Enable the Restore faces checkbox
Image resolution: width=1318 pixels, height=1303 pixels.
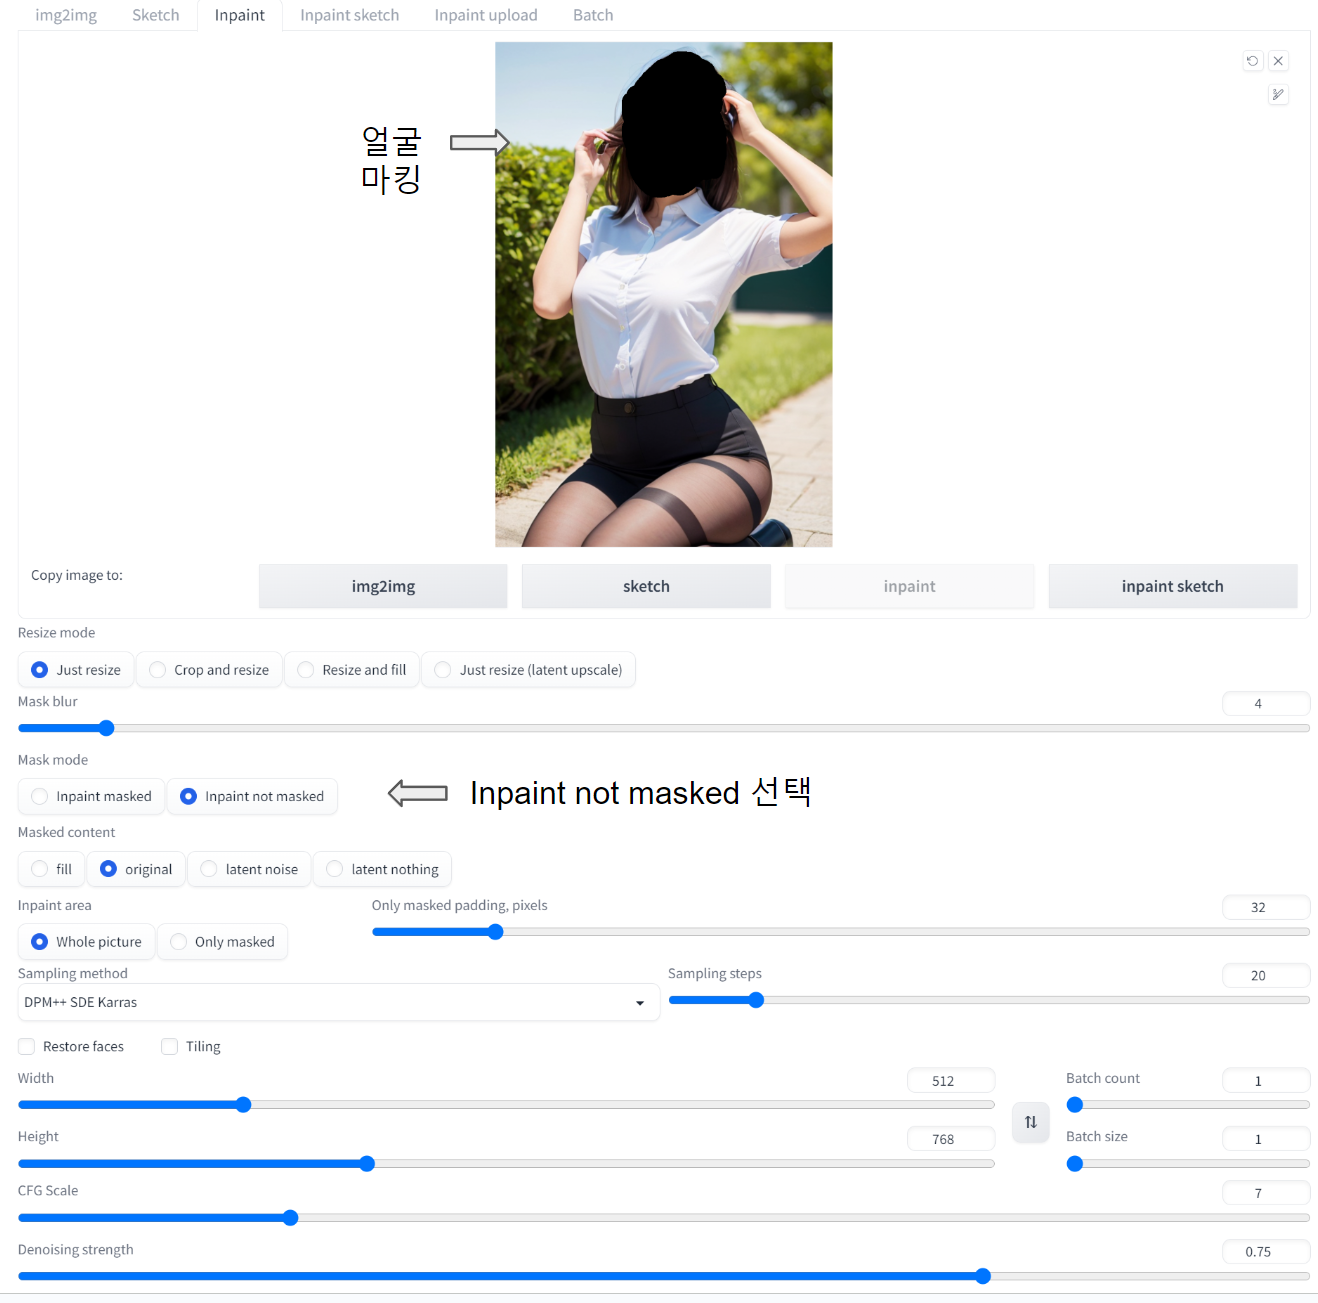(27, 1046)
